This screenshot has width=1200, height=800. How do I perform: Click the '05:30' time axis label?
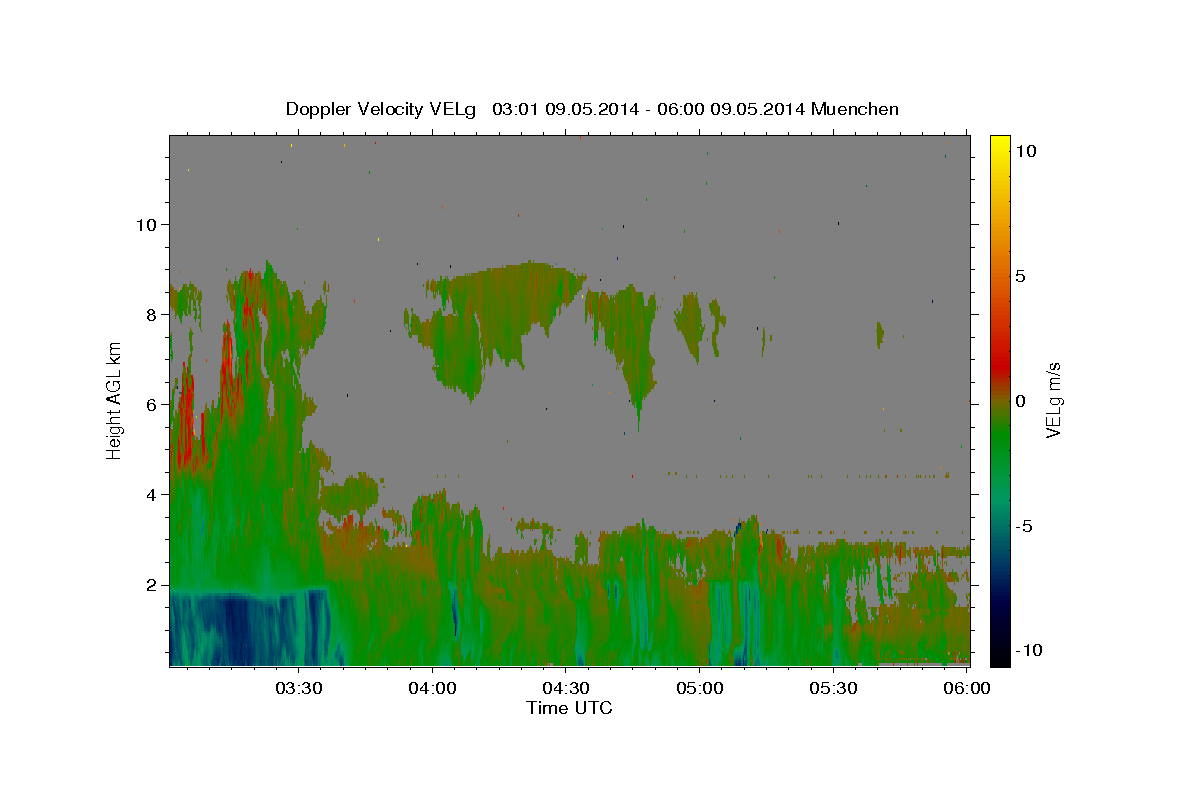[834, 688]
